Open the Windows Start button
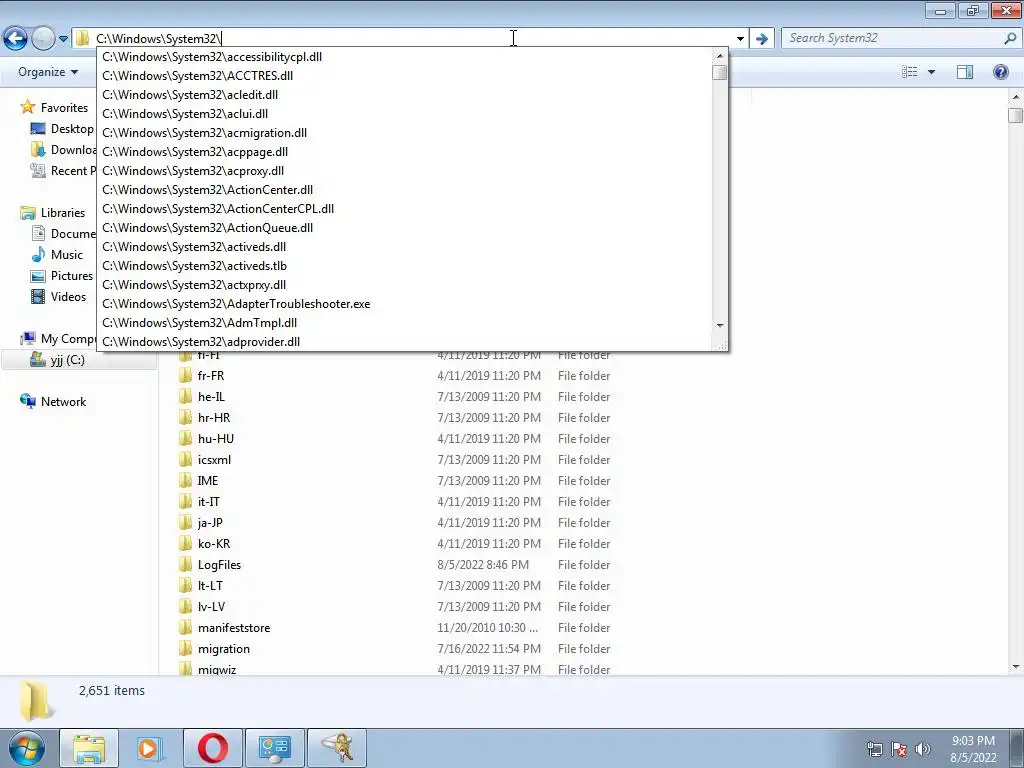The width and height of the screenshot is (1024, 768). coord(27,748)
